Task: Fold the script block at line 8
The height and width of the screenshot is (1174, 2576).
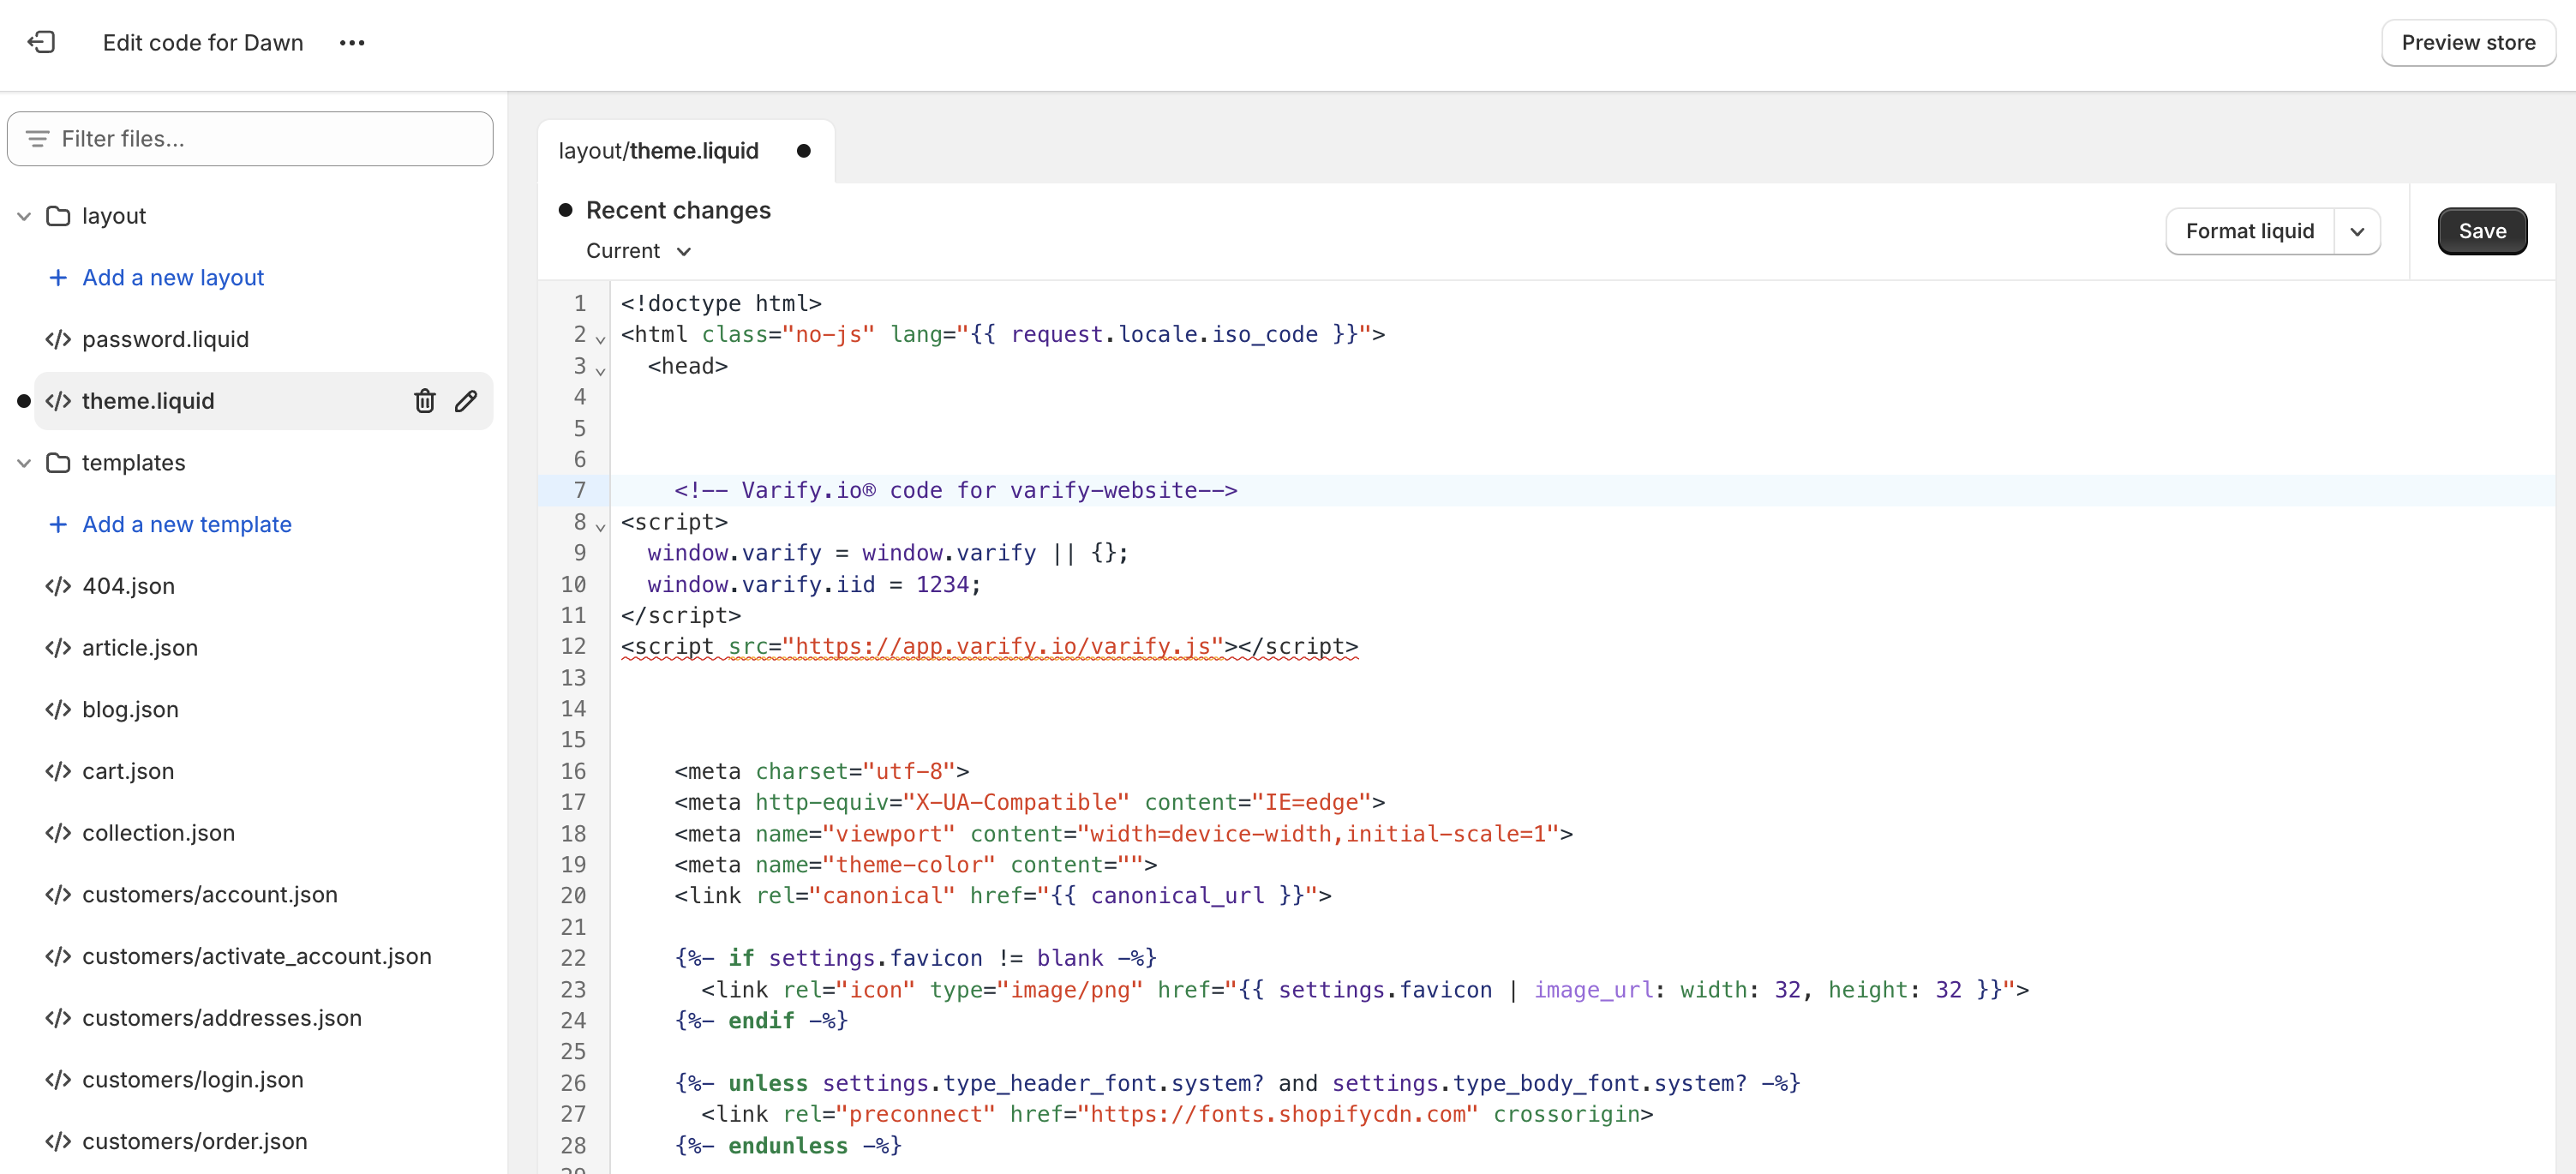Action: click(x=601, y=527)
